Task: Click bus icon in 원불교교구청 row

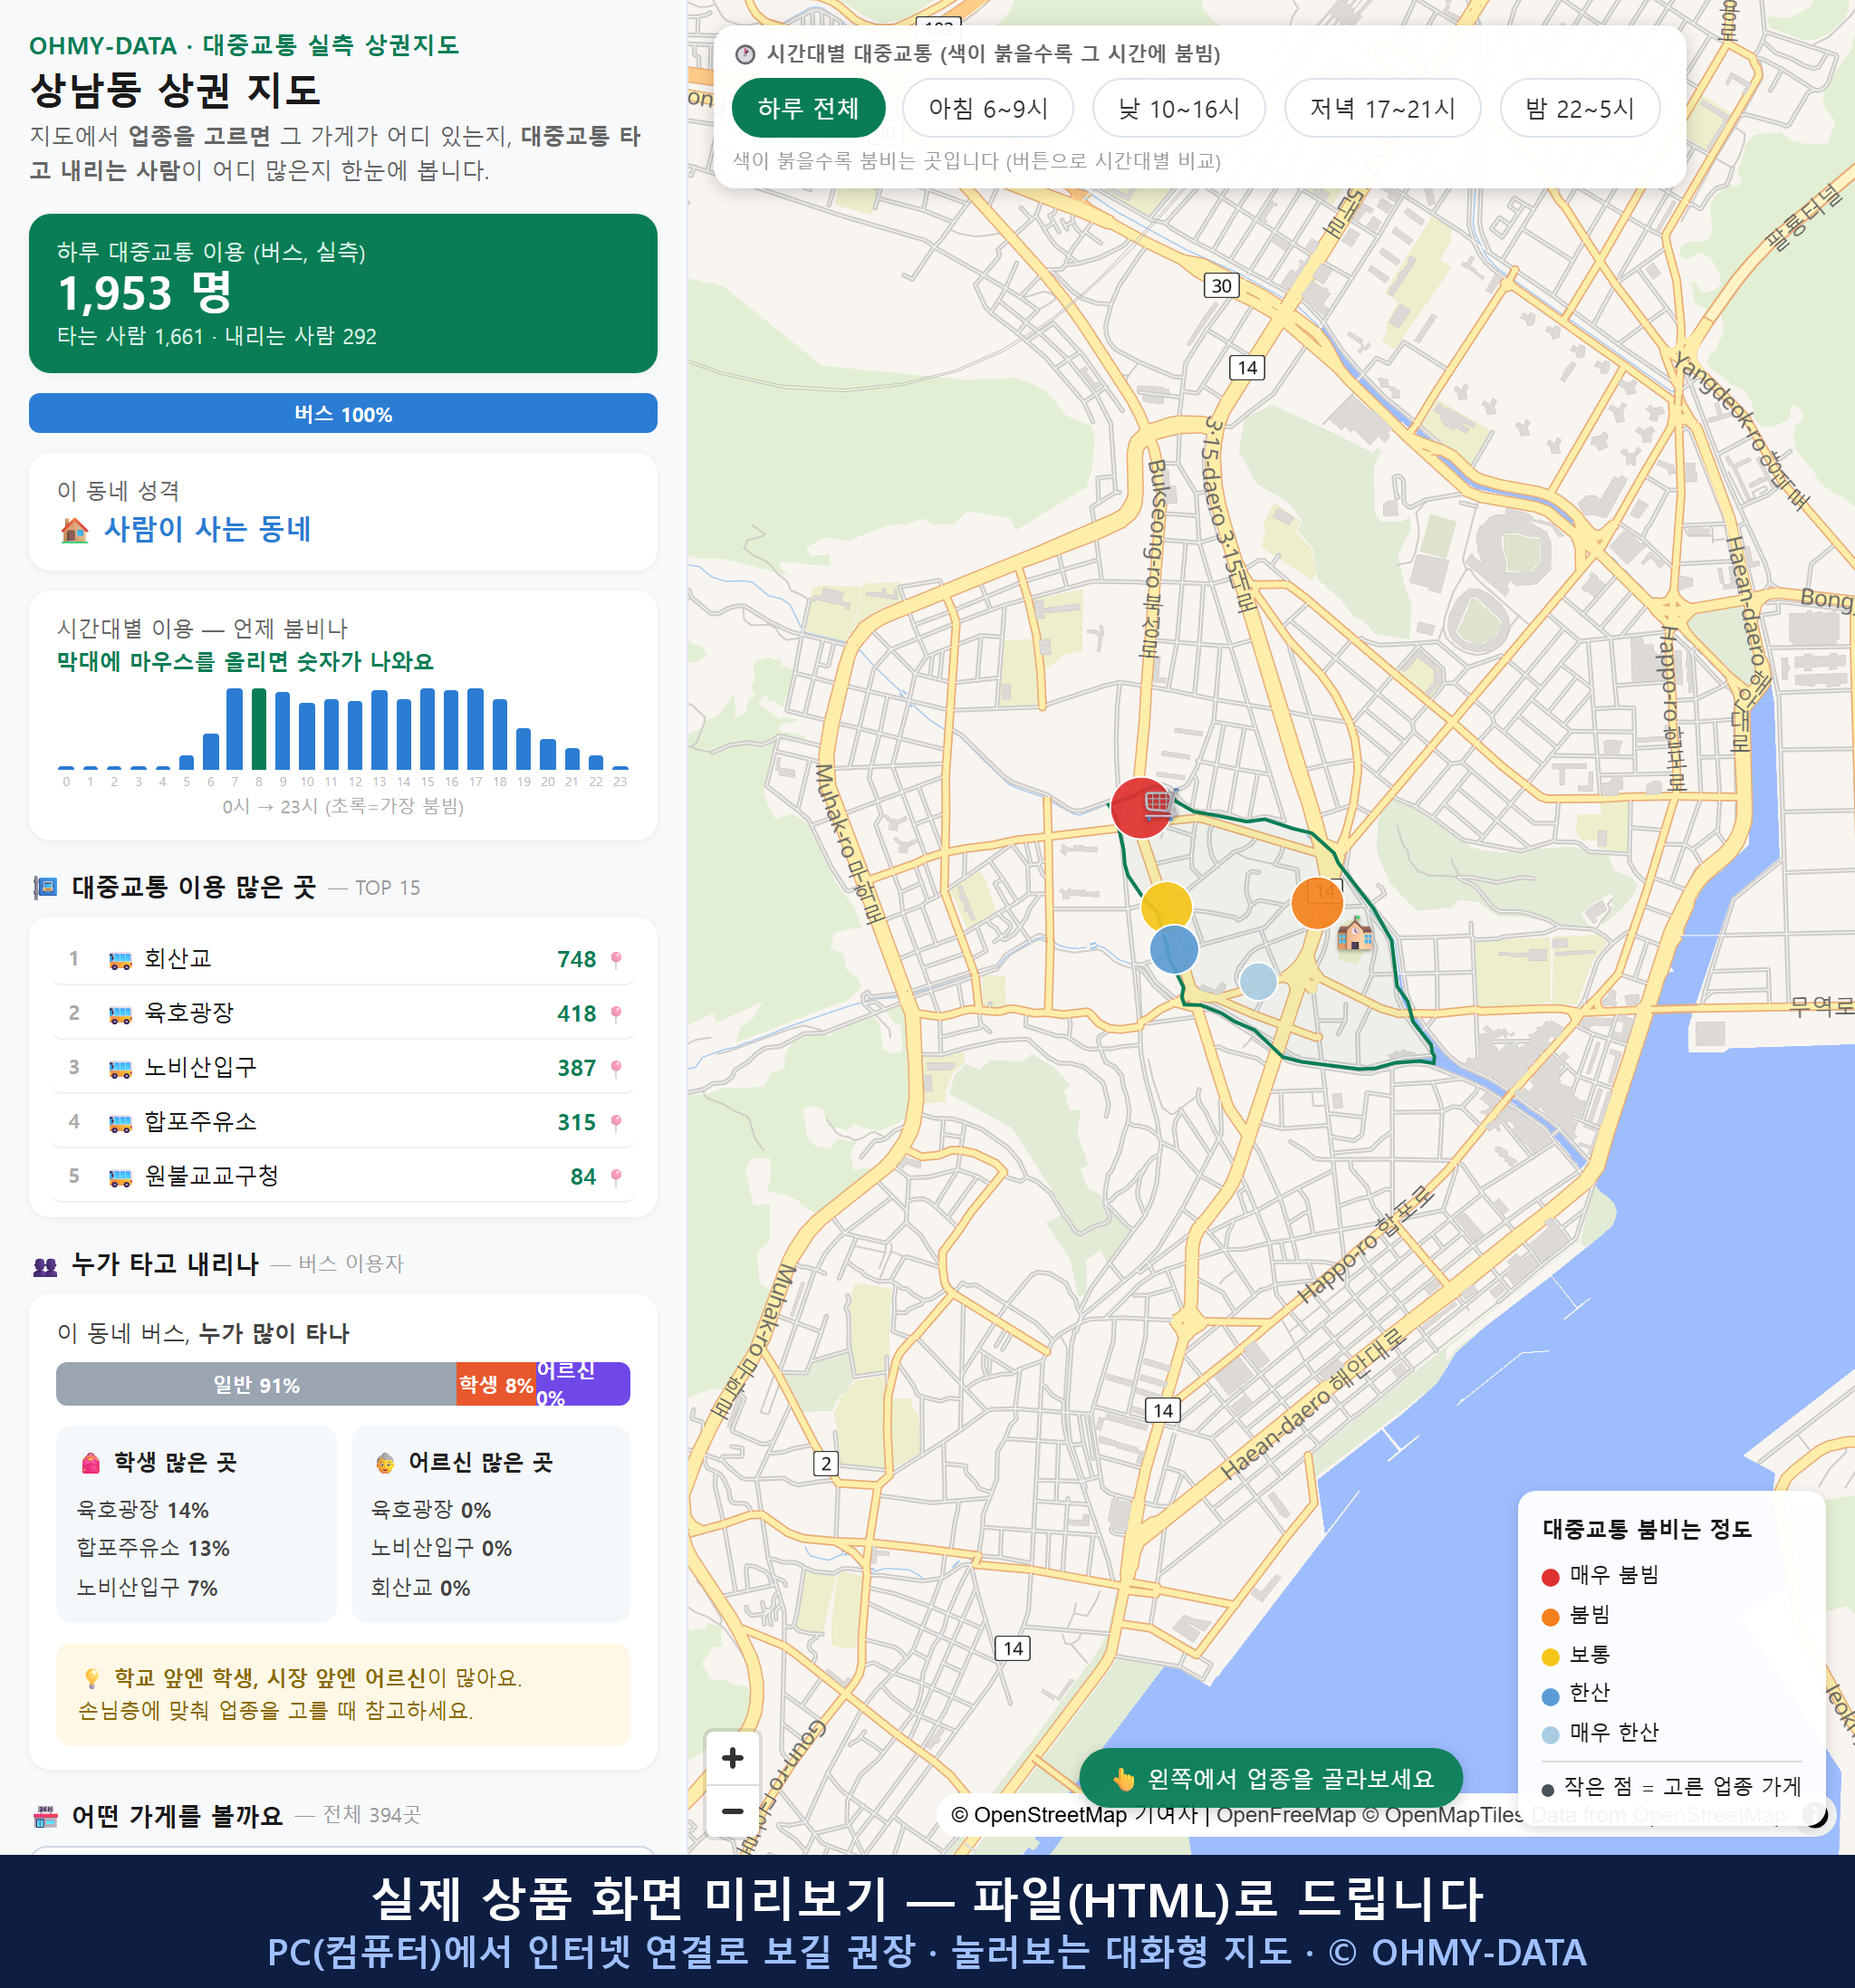Action: click(x=120, y=1177)
